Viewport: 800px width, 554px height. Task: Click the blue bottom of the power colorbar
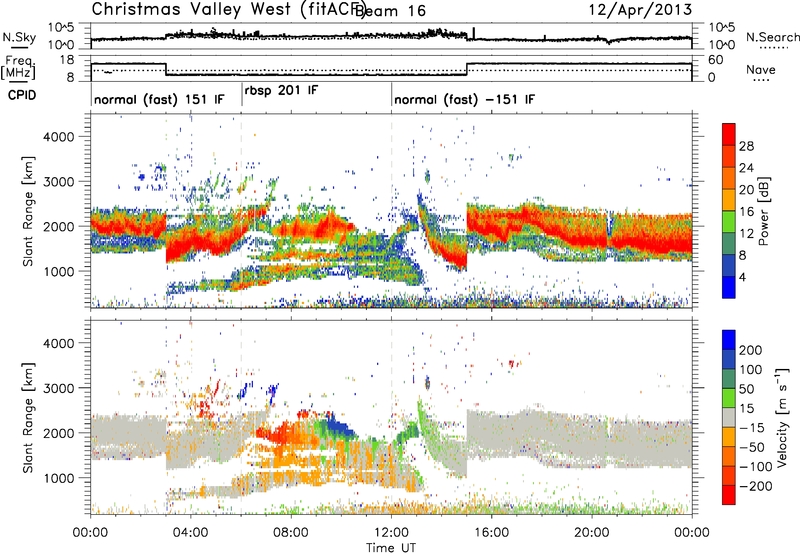729,287
